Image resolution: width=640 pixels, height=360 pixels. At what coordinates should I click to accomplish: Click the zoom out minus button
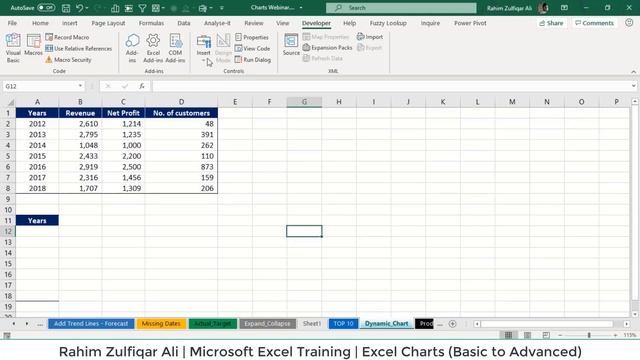pos(560,335)
